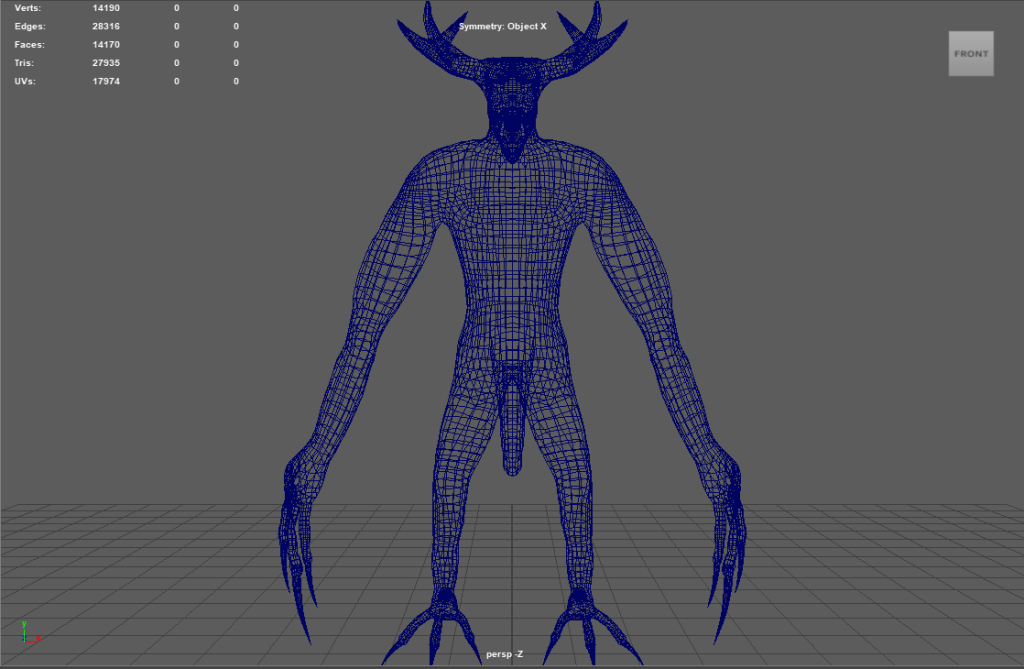Click the Symmetry: Object X label

502,26
